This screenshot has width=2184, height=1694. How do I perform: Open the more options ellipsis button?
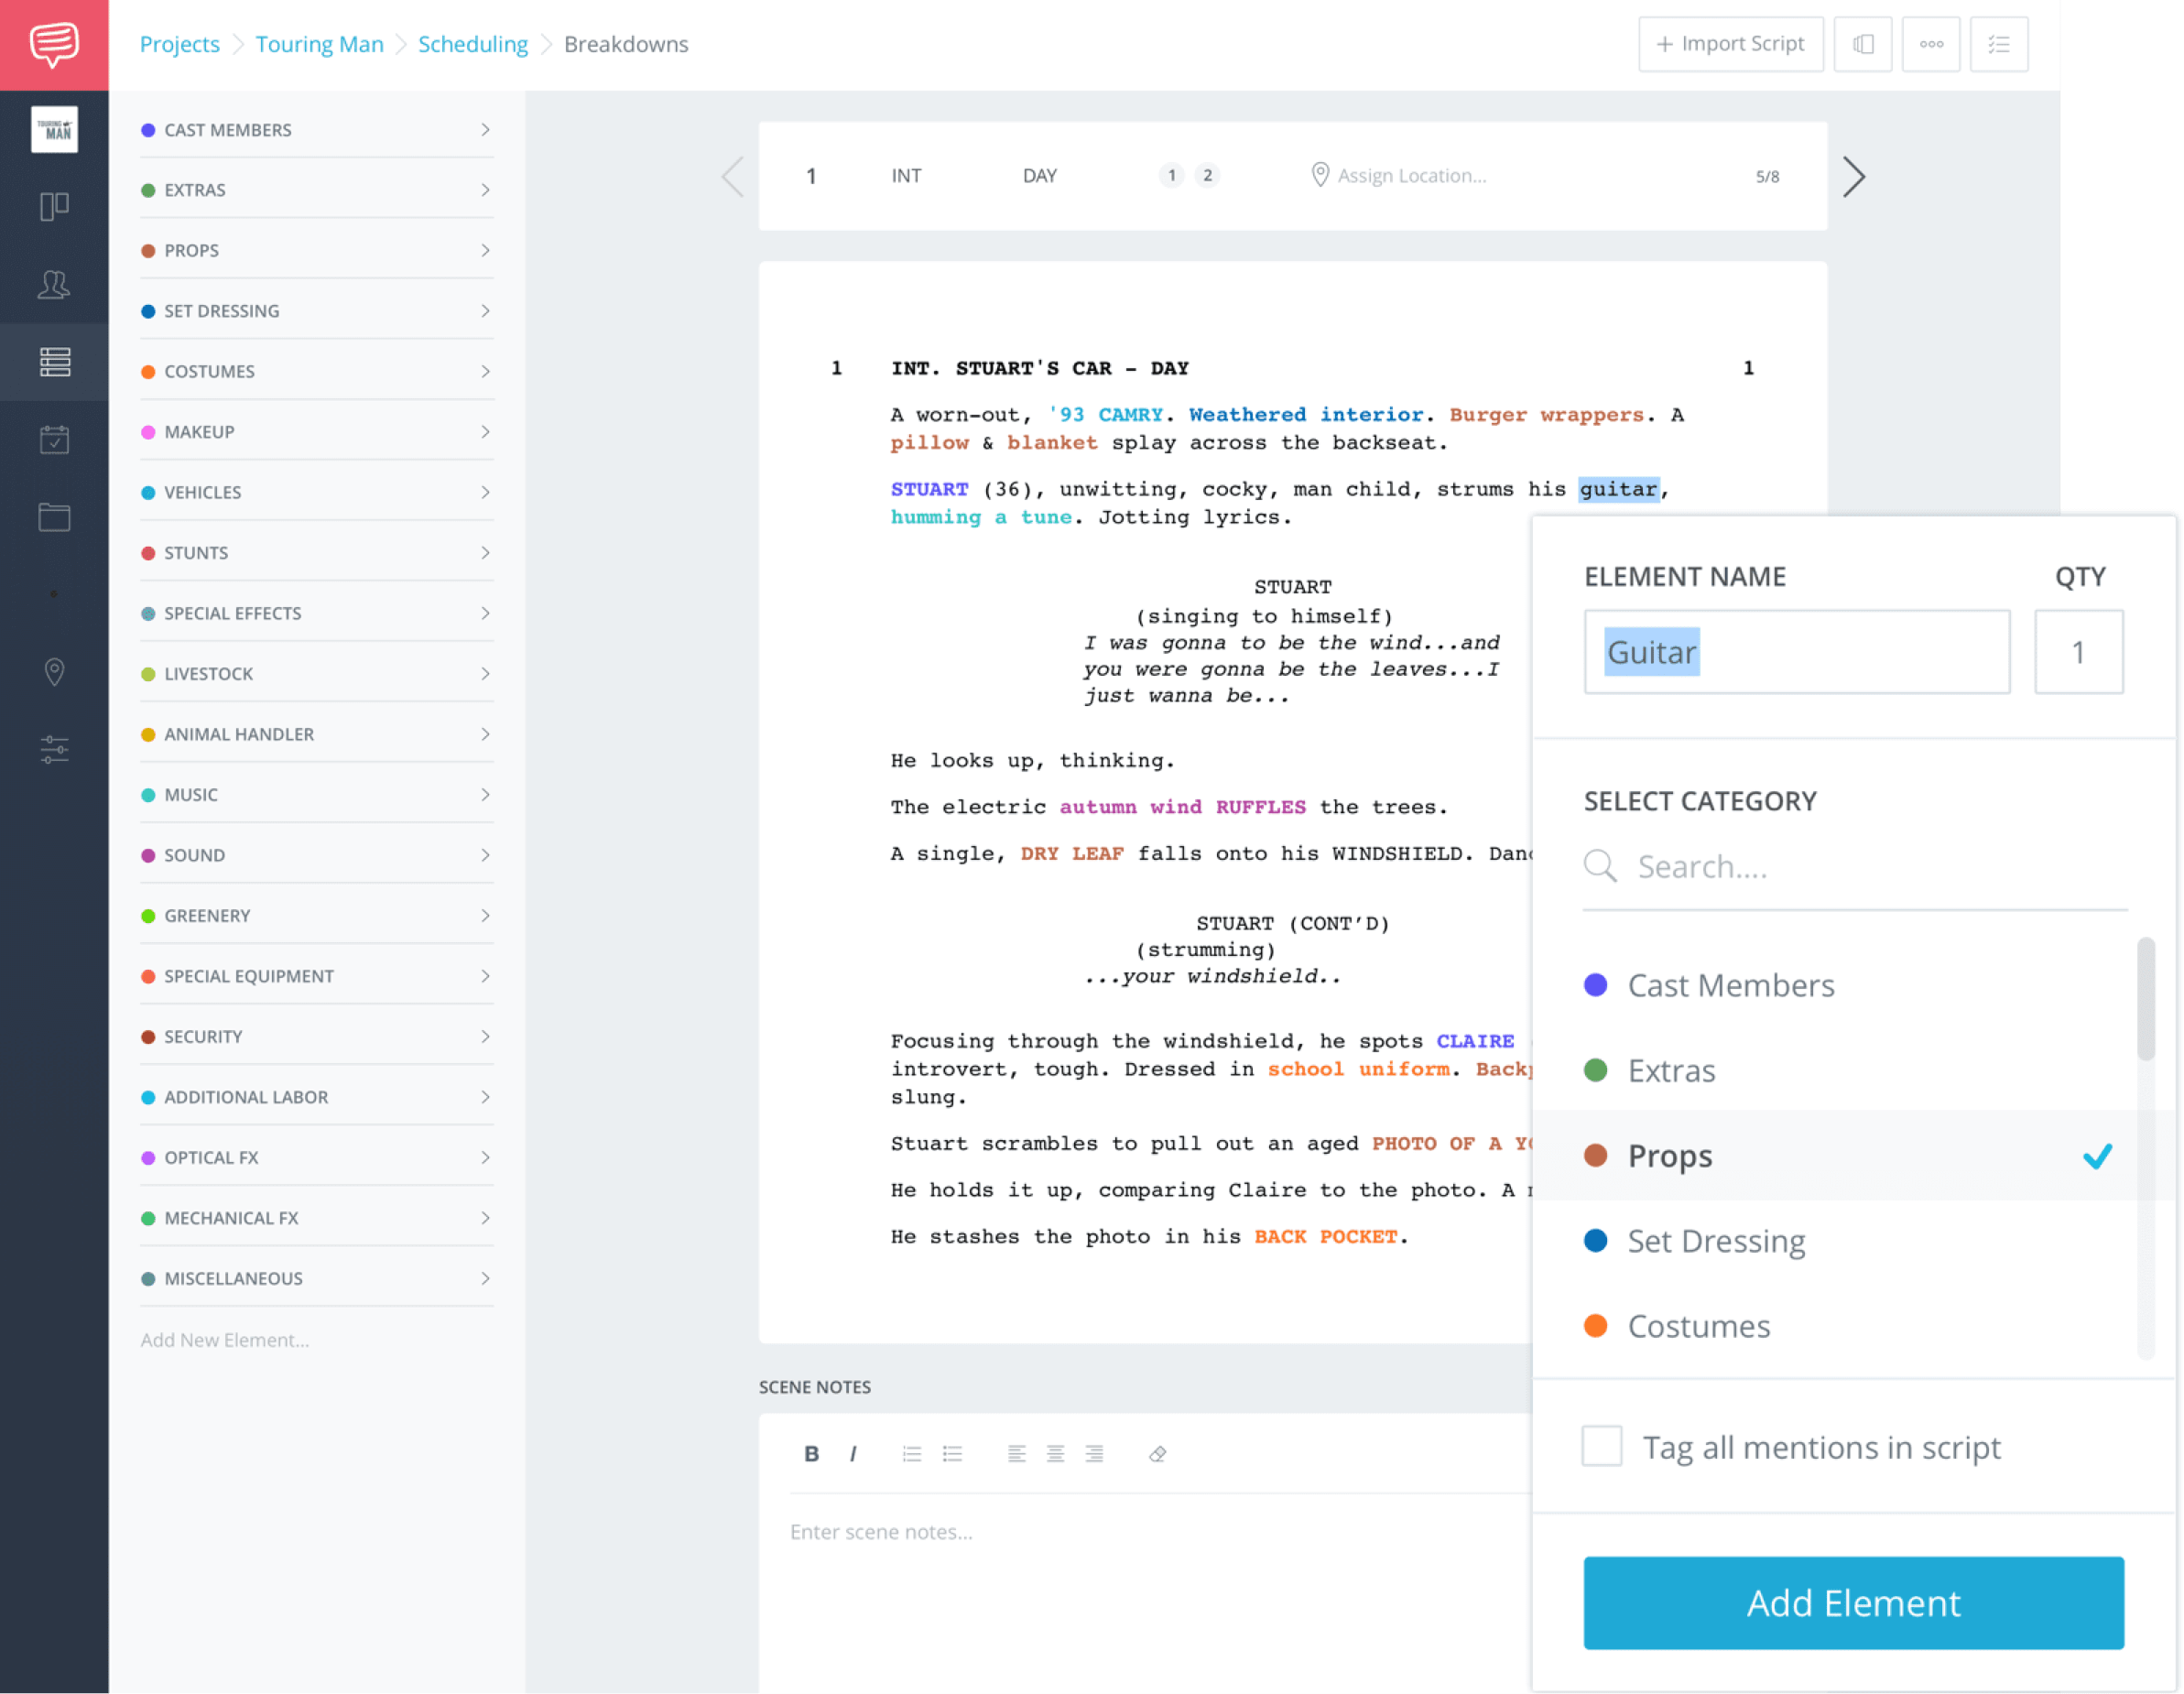[1931, 44]
